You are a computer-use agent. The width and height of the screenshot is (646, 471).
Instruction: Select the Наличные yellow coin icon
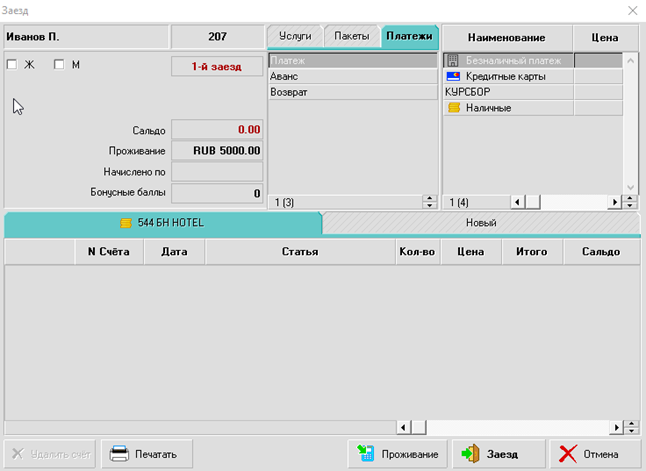point(453,108)
